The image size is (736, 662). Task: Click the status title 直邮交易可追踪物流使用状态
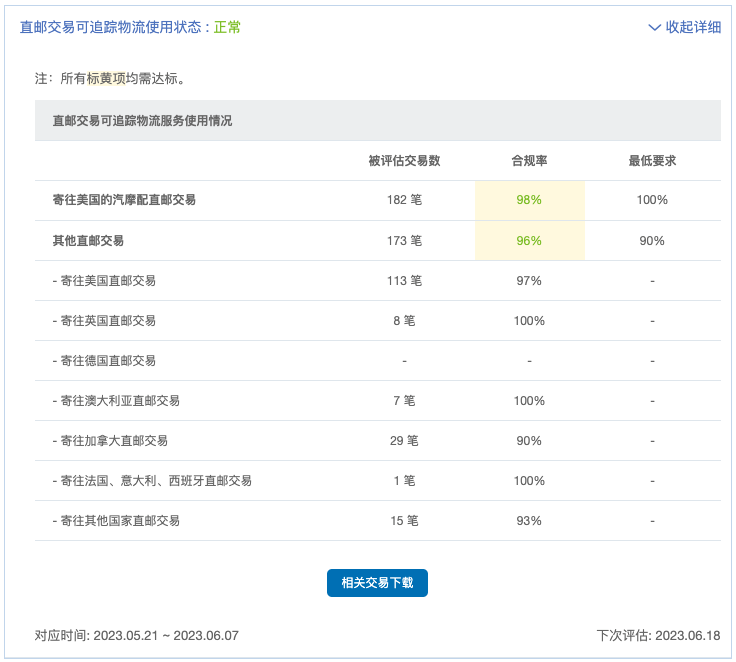coord(110,27)
